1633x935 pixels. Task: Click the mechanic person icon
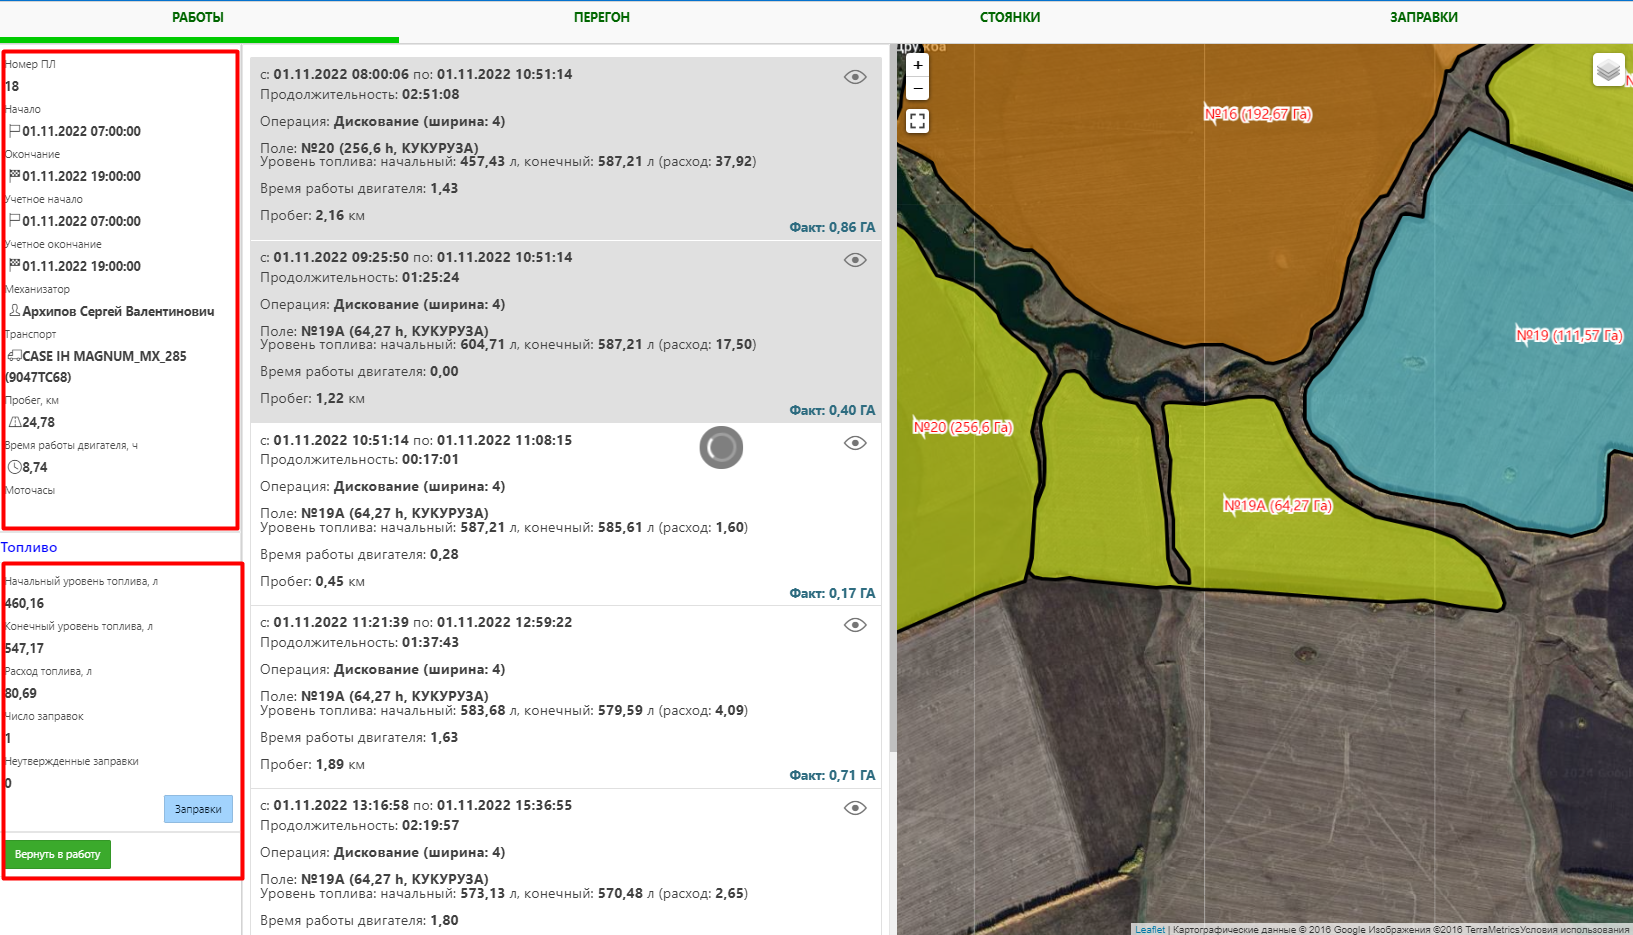15,311
